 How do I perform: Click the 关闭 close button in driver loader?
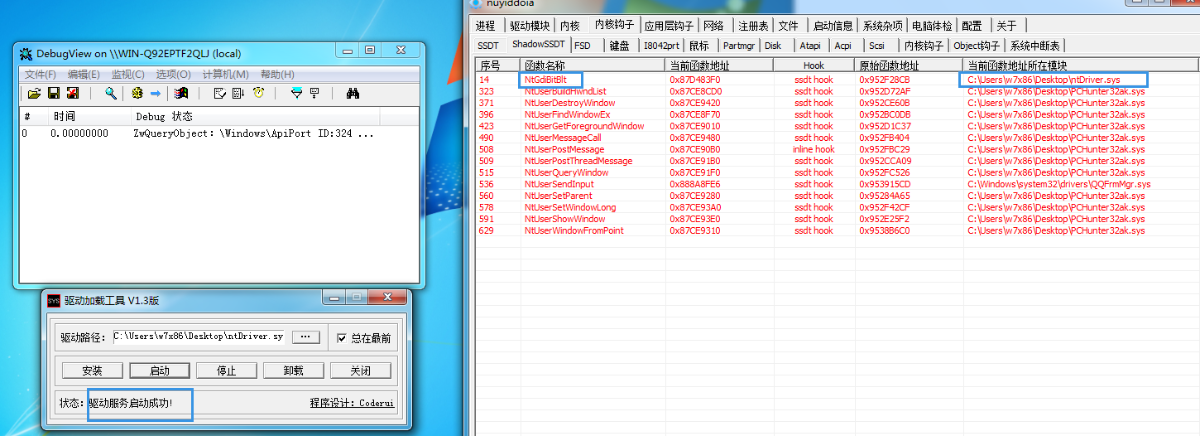point(361,371)
